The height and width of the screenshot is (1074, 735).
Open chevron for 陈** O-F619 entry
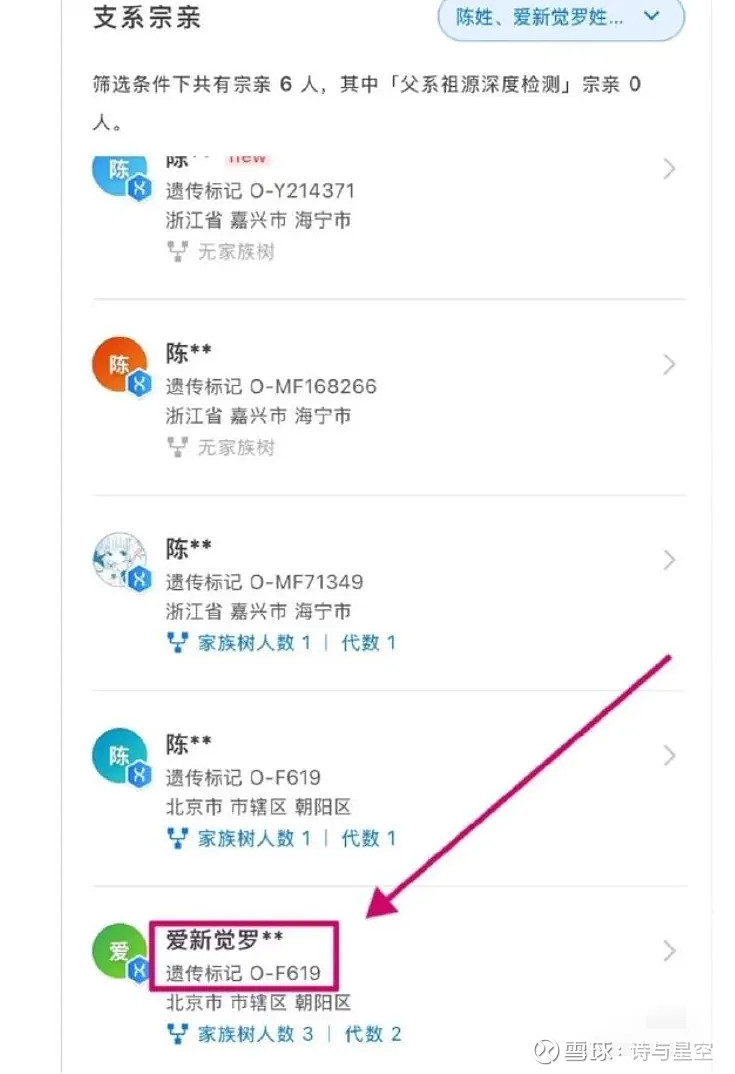click(x=670, y=756)
